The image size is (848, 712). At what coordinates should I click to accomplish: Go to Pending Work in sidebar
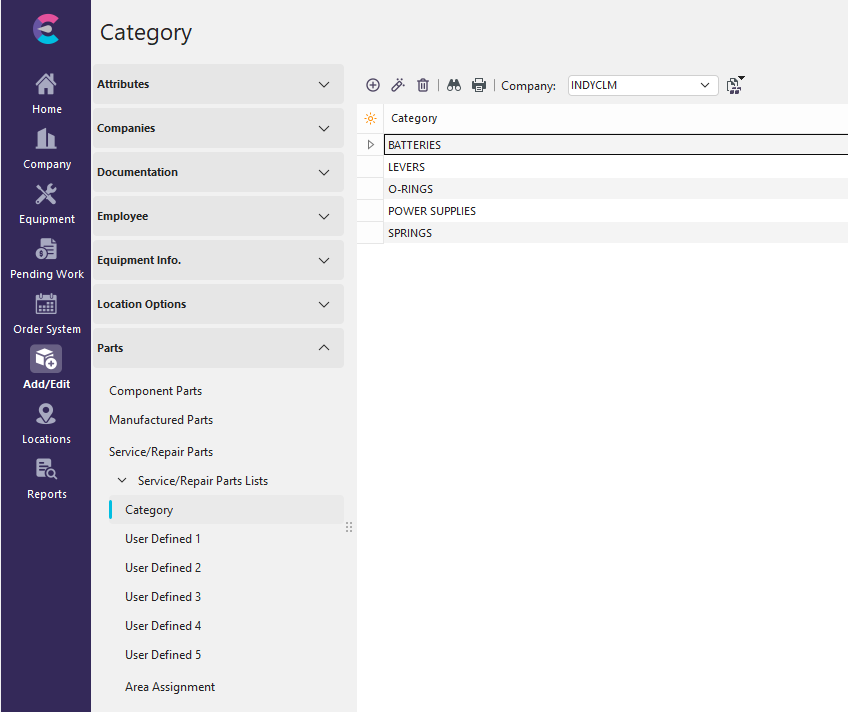pyautogui.click(x=46, y=259)
